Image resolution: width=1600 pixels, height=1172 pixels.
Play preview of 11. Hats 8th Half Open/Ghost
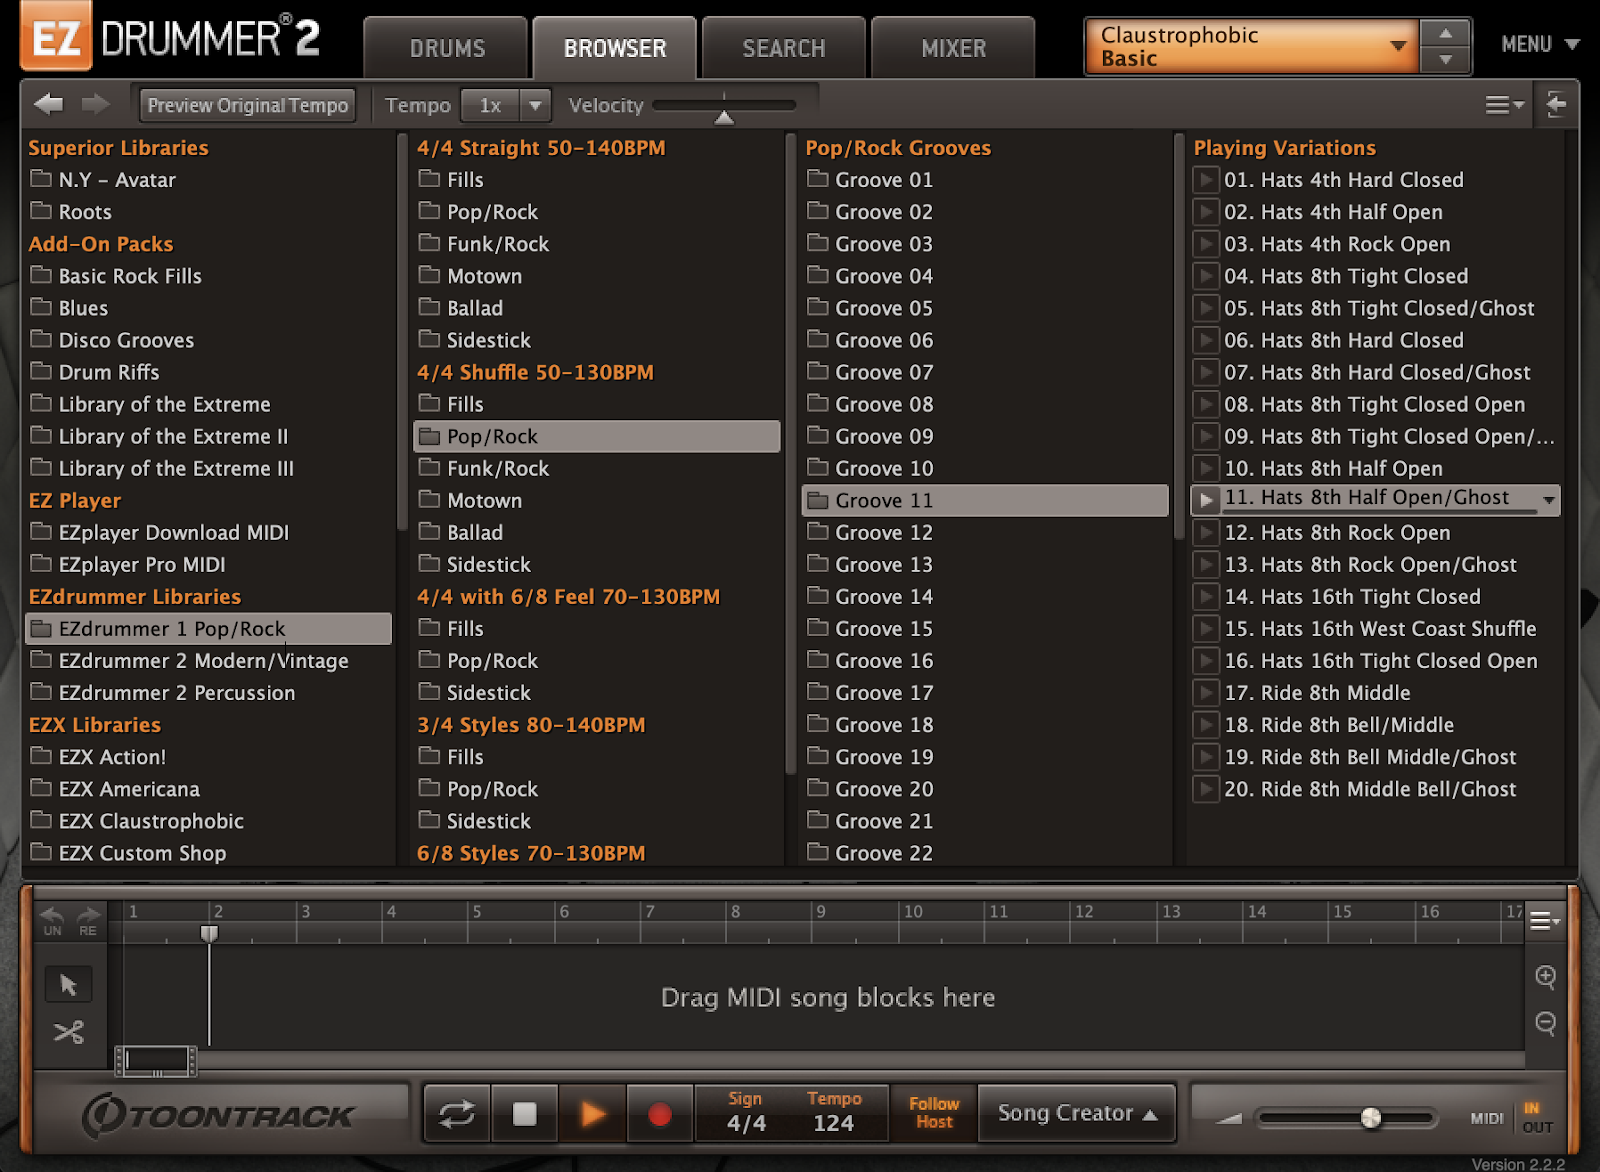(x=1206, y=500)
